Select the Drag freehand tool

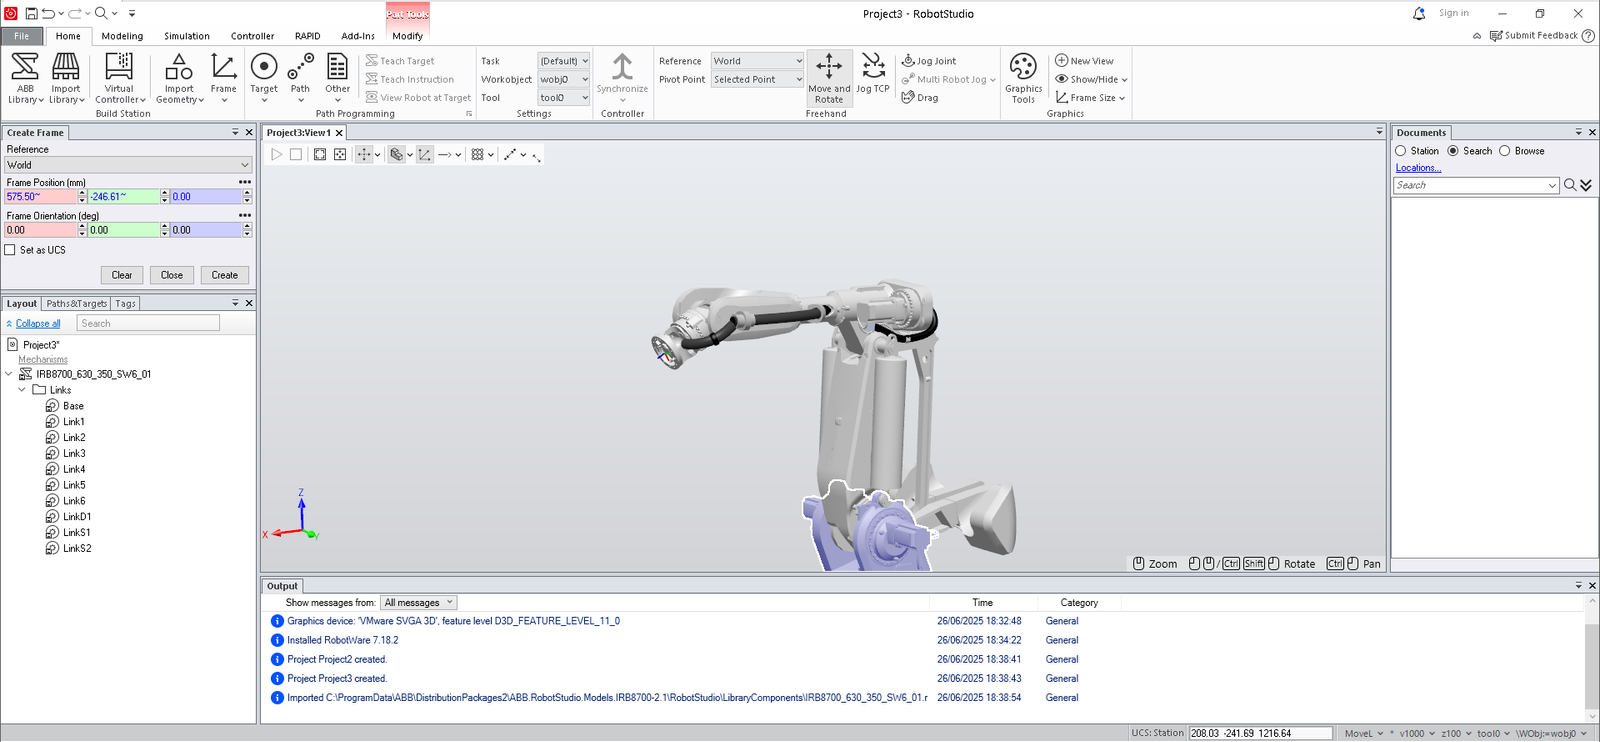point(920,98)
